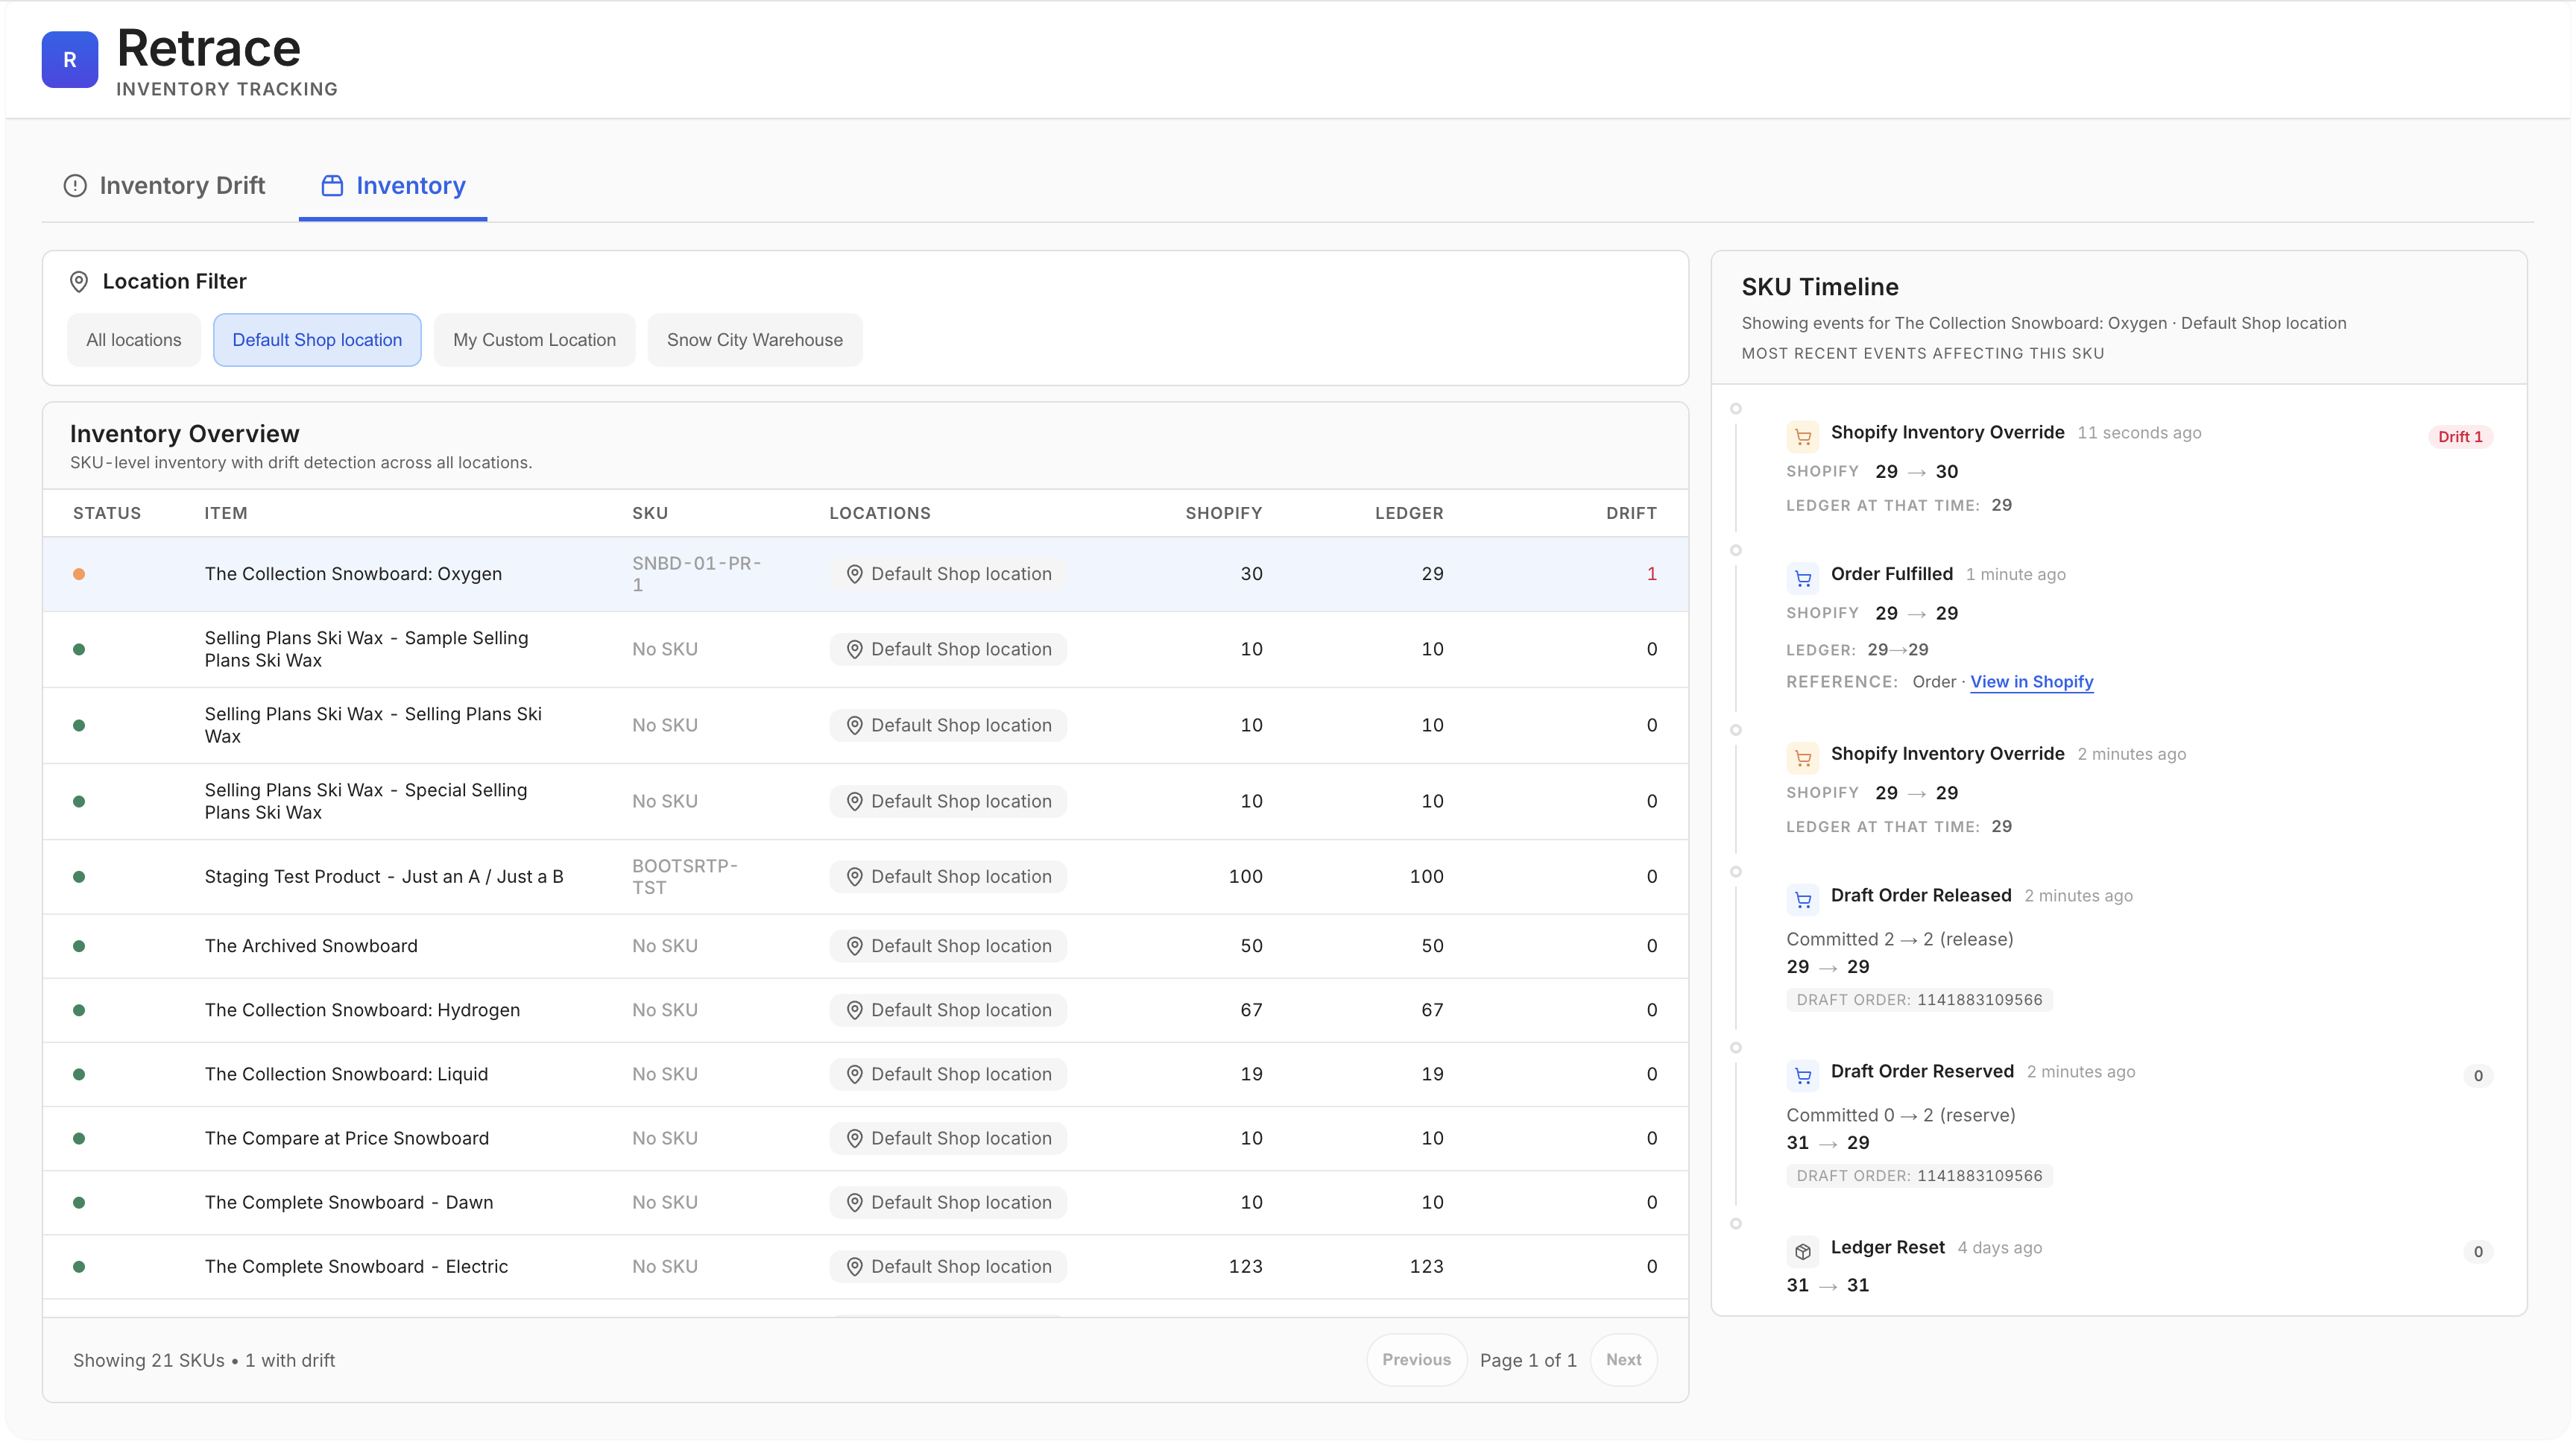Select The Complete Snowboard - Dawn row
Viewport: 2576px width, 1445px height.
click(x=865, y=1202)
